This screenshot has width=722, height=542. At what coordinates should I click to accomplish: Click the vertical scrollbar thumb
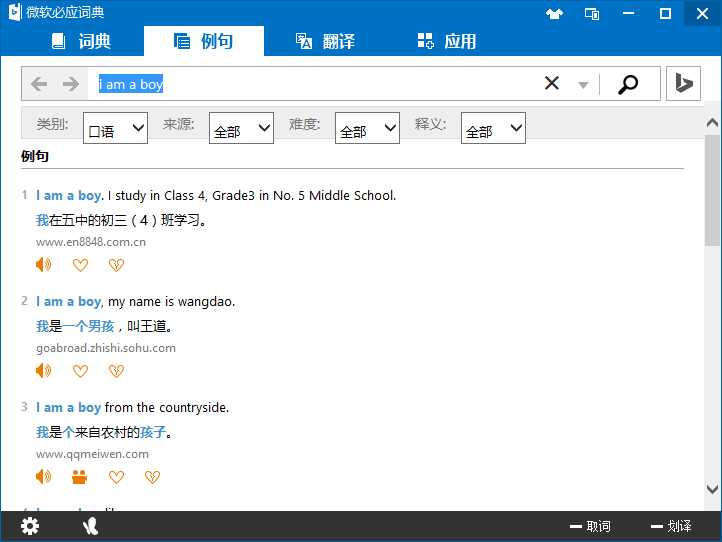pos(712,190)
